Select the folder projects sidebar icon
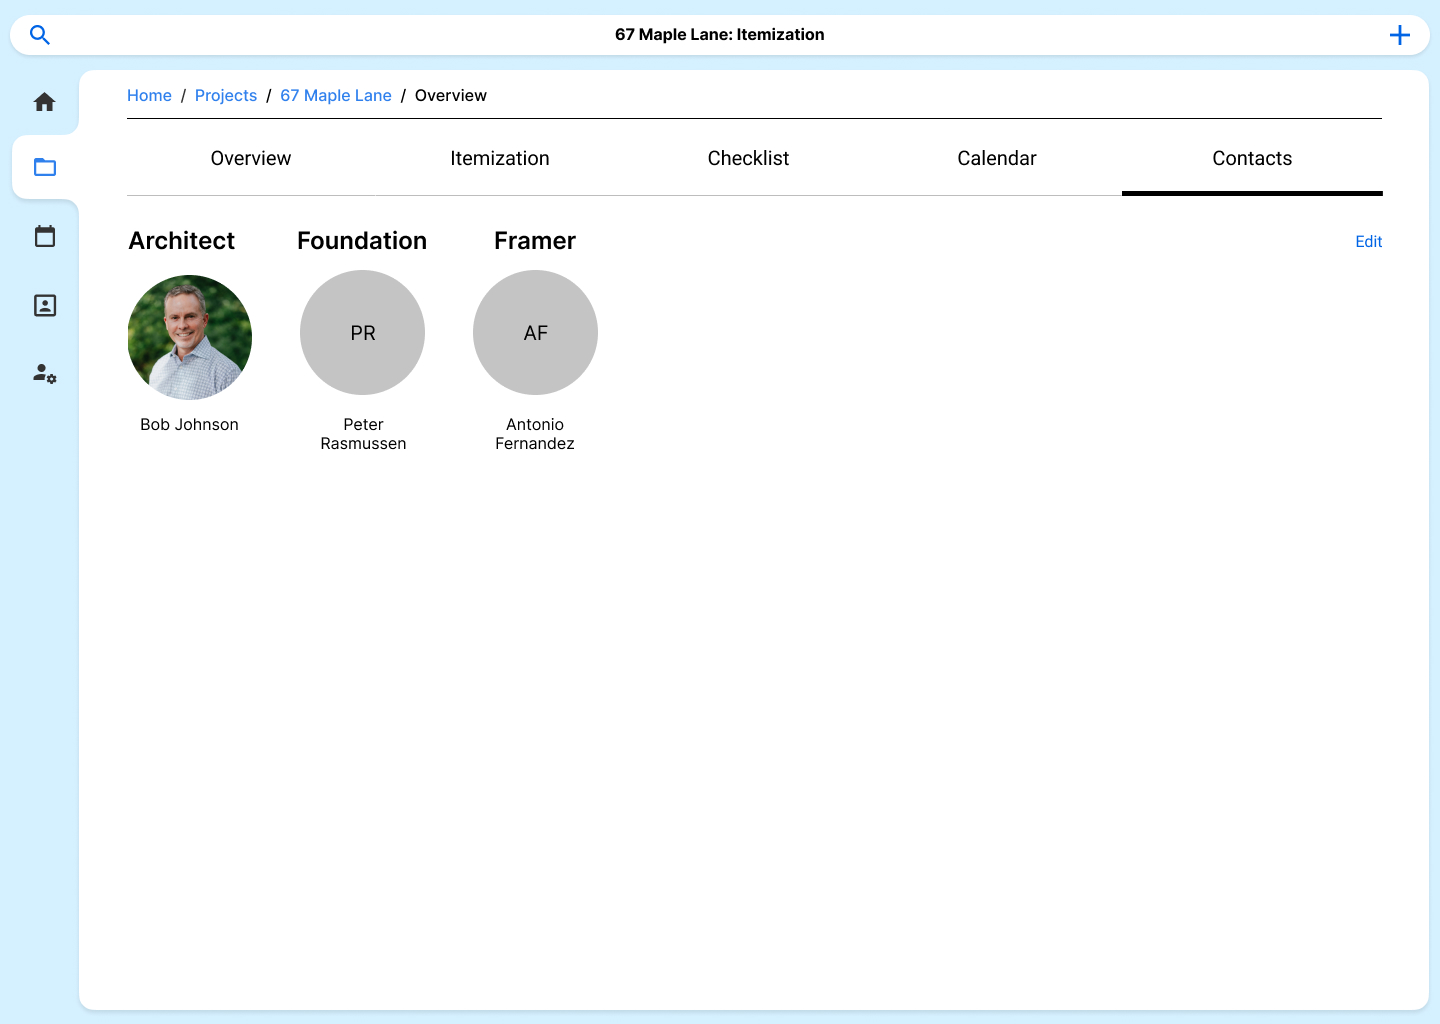This screenshot has height=1024, width=1440. click(x=45, y=167)
